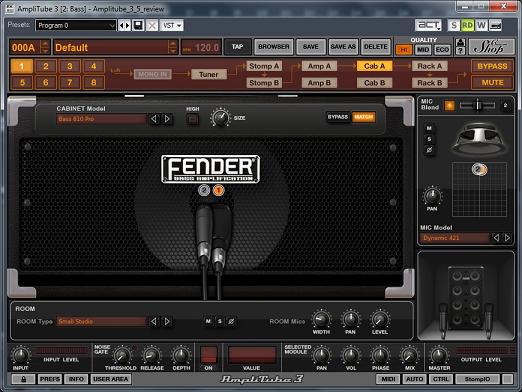The width and height of the screenshot is (522, 392).
Task: Open the PREFS button
Action: coord(50,379)
